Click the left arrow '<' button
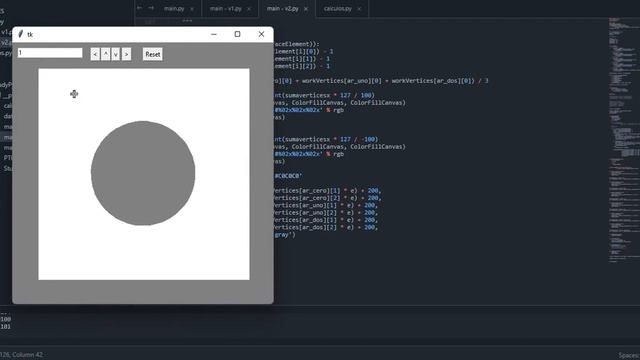 tap(95, 54)
